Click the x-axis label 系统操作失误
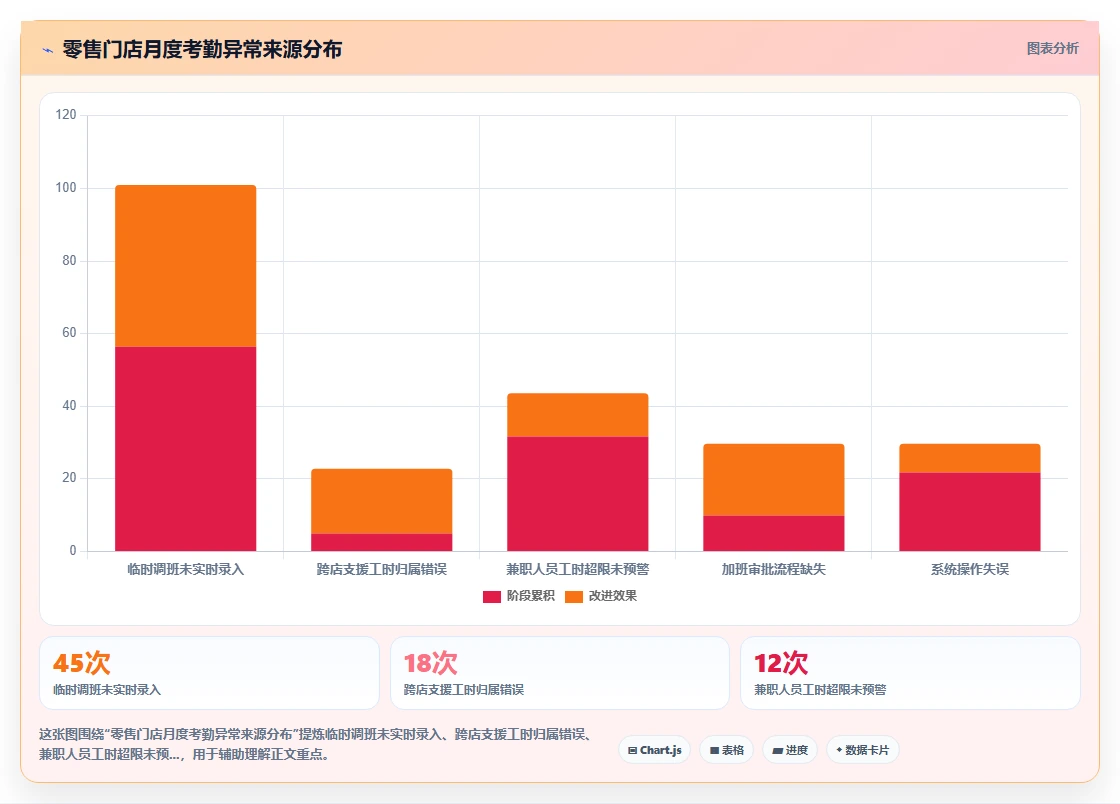 click(x=970, y=570)
